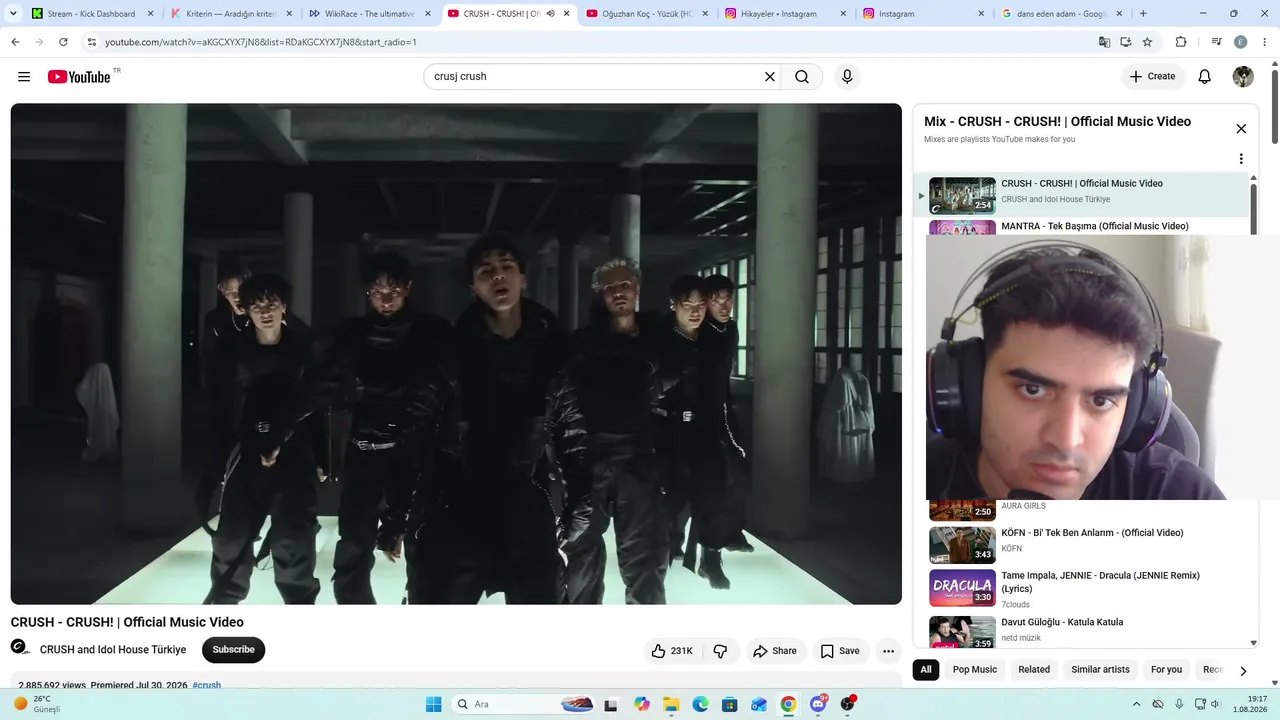Open a new browser tab
Viewport: 1280px width, 720px height.
[1143, 14]
